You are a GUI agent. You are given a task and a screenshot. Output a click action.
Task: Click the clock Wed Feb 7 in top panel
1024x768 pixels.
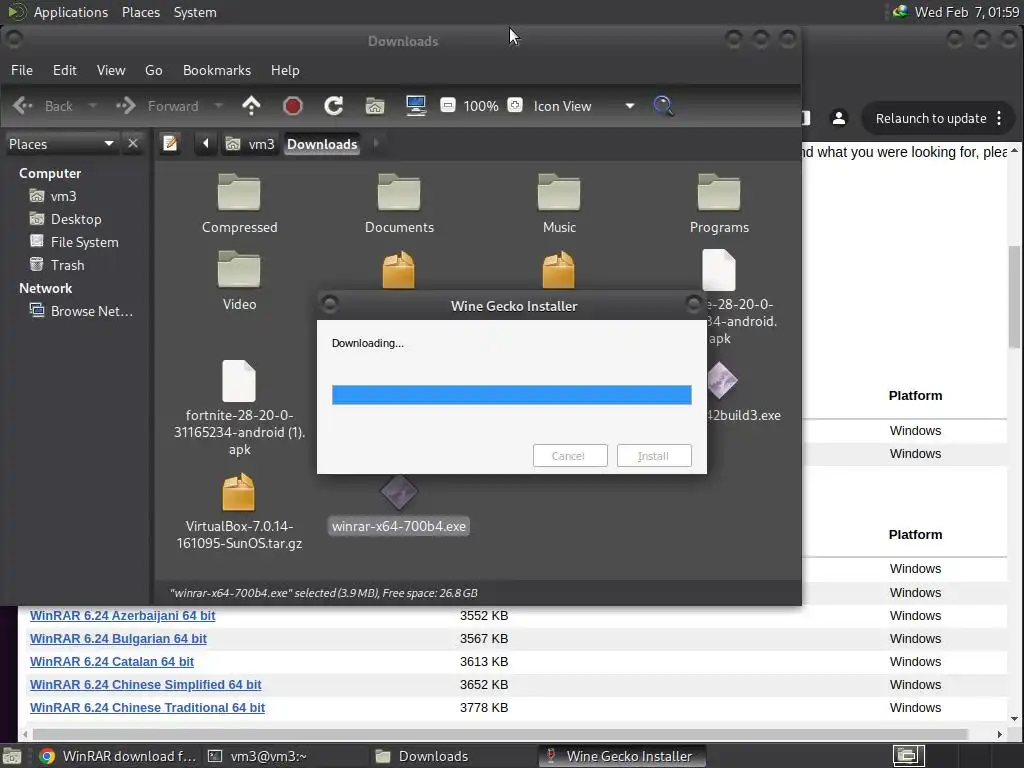pos(967,12)
